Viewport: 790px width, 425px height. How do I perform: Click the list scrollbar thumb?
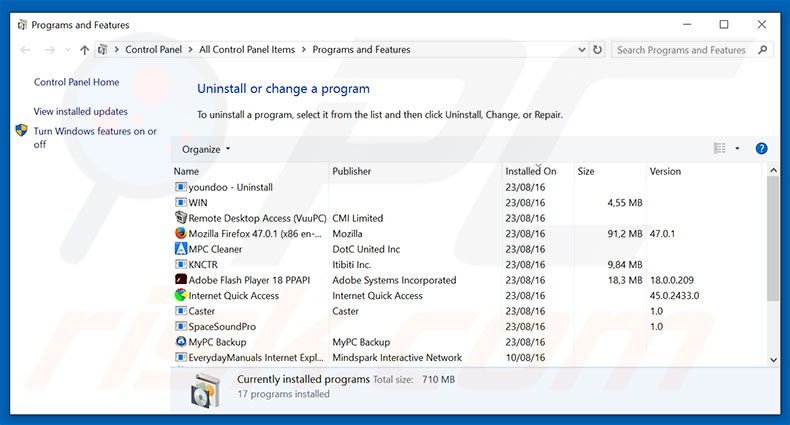[x=773, y=239]
